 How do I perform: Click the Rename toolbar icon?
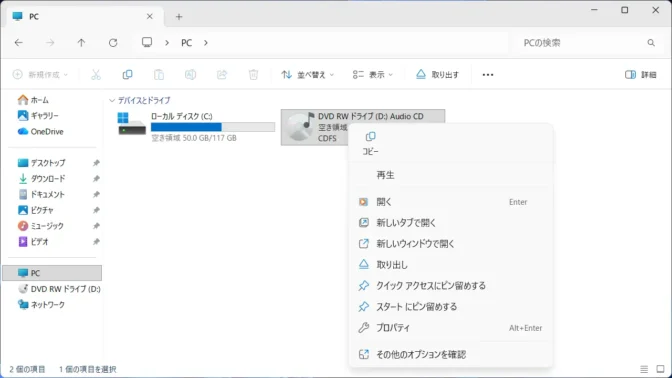pyautogui.click(x=190, y=75)
